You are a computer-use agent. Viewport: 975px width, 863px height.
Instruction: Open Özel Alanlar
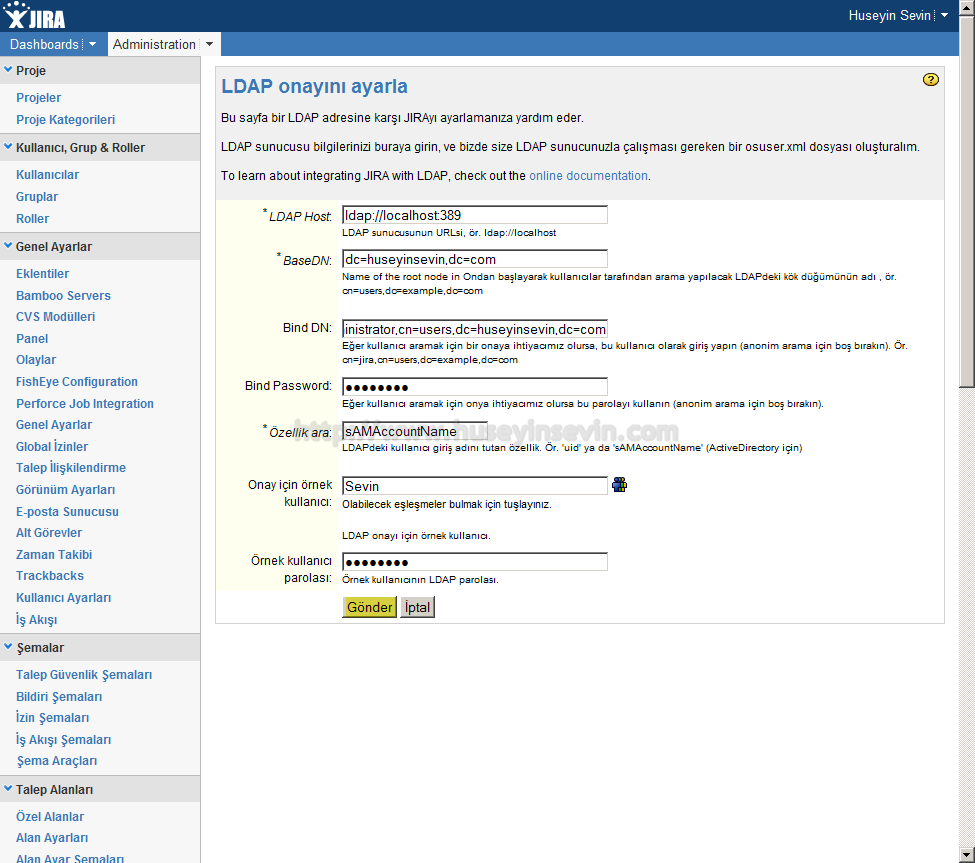tap(50, 816)
